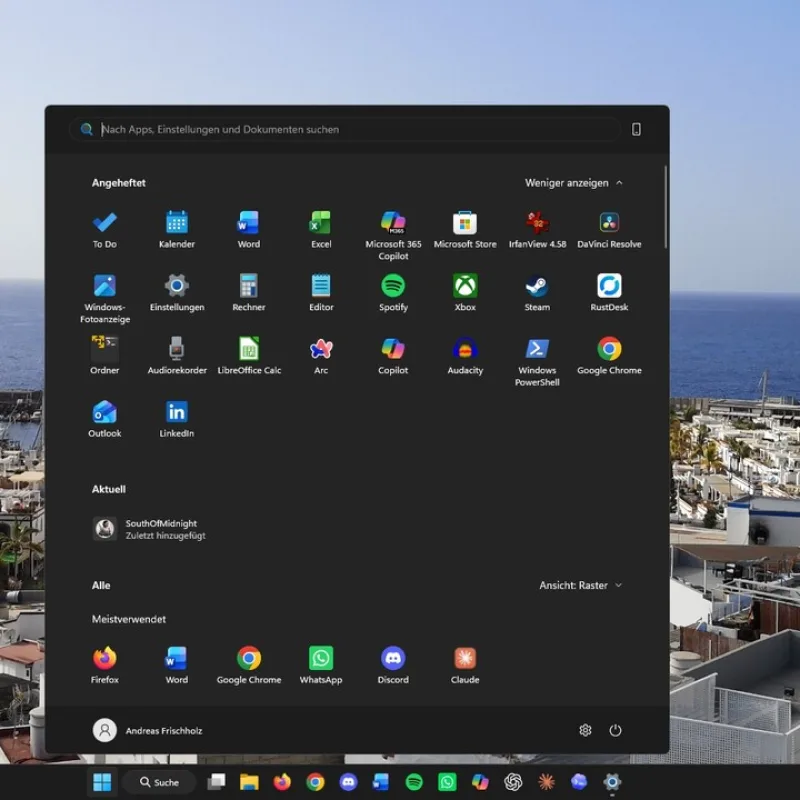
Task: Open the phone link icon beside search
Action: tap(636, 129)
